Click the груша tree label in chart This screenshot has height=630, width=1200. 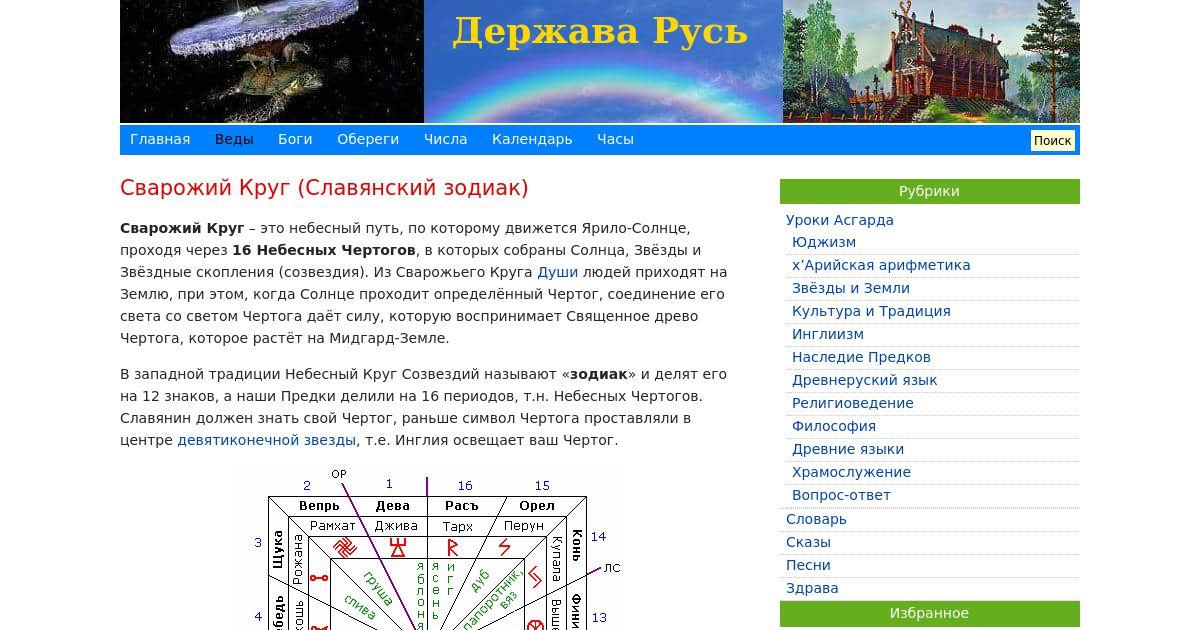tap(377, 588)
